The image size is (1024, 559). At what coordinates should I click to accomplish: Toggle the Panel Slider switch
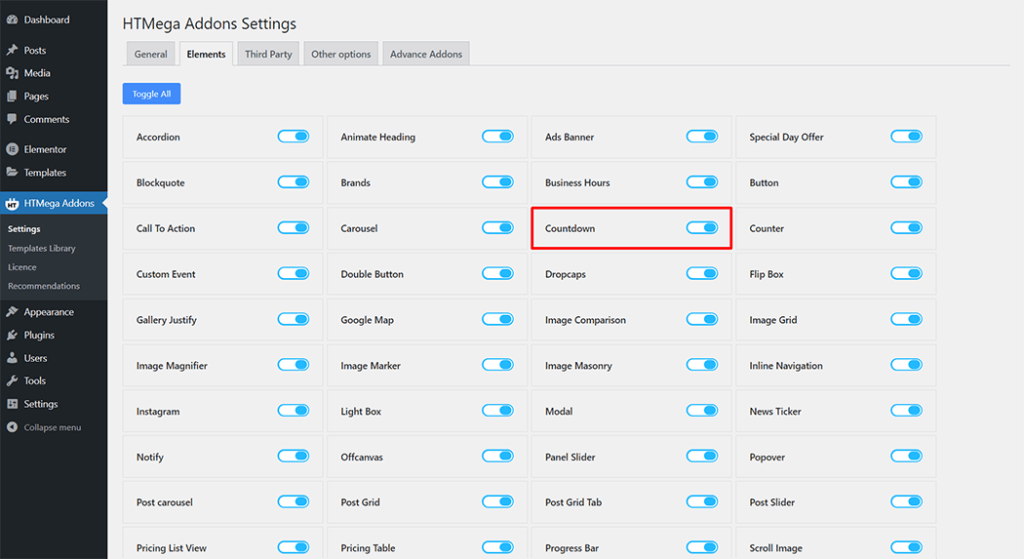pyautogui.click(x=702, y=456)
